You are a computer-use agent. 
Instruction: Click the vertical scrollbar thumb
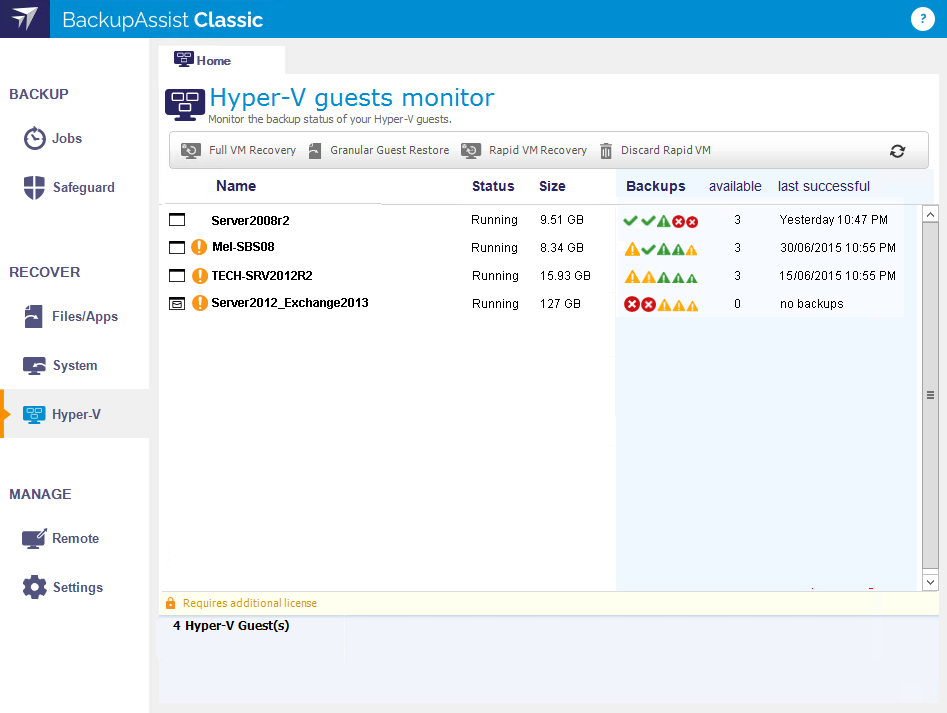pyautogui.click(x=930, y=395)
